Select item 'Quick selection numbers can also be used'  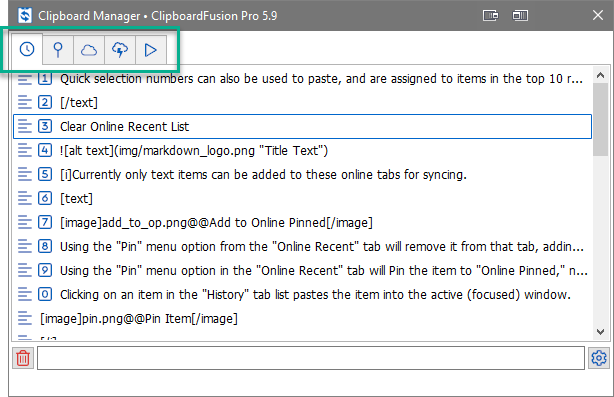click(302, 79)
